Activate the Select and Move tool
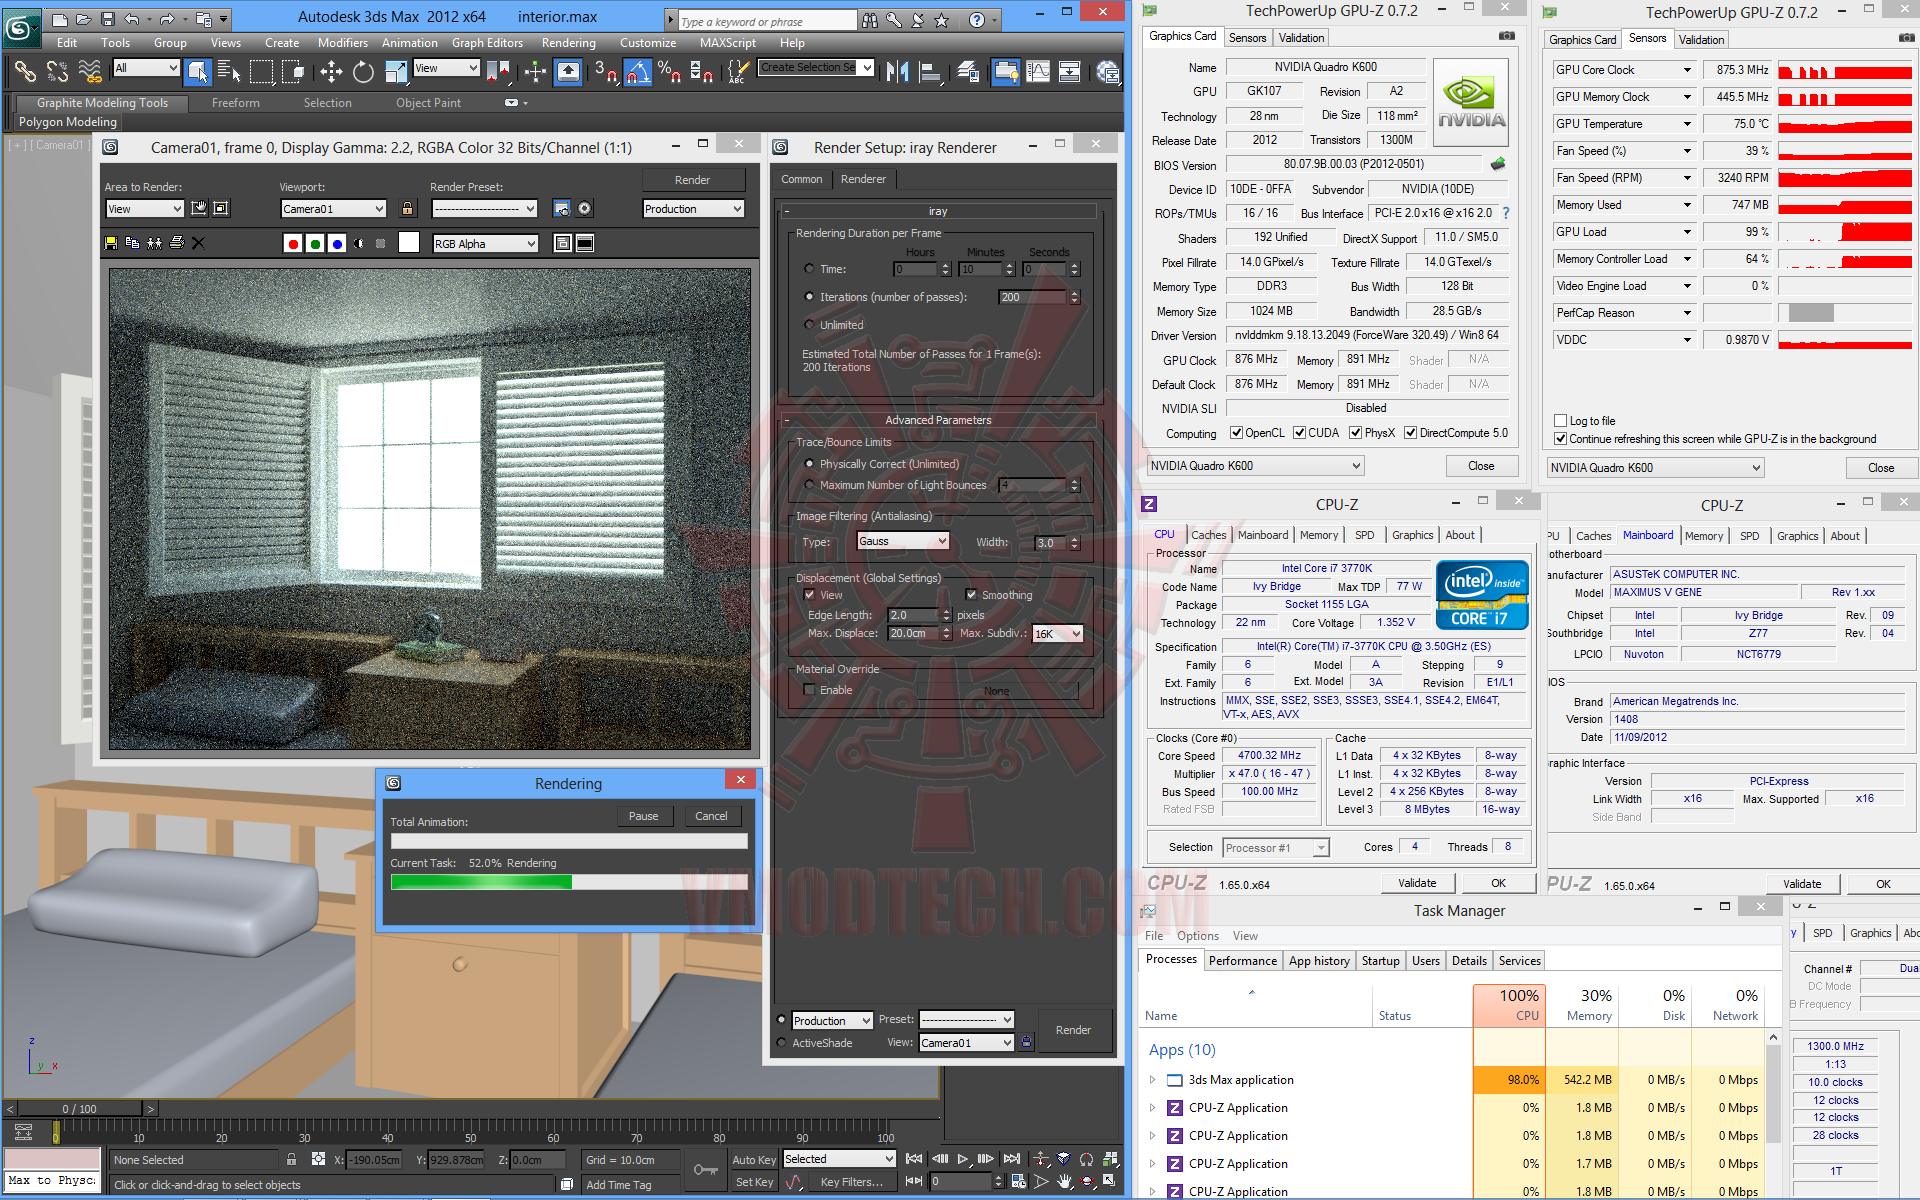 (331, 72)
